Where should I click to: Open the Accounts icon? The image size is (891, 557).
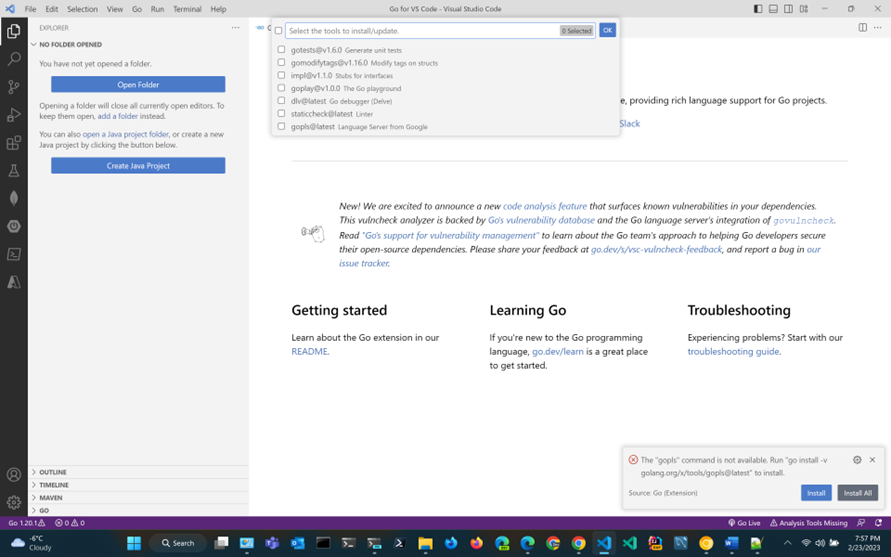[x=14, y=475]
